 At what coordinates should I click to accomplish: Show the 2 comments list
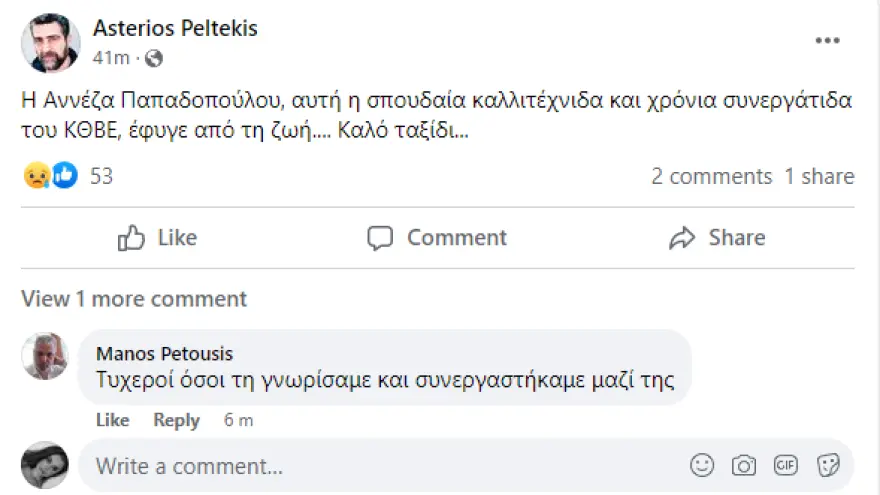pos(711,177)
